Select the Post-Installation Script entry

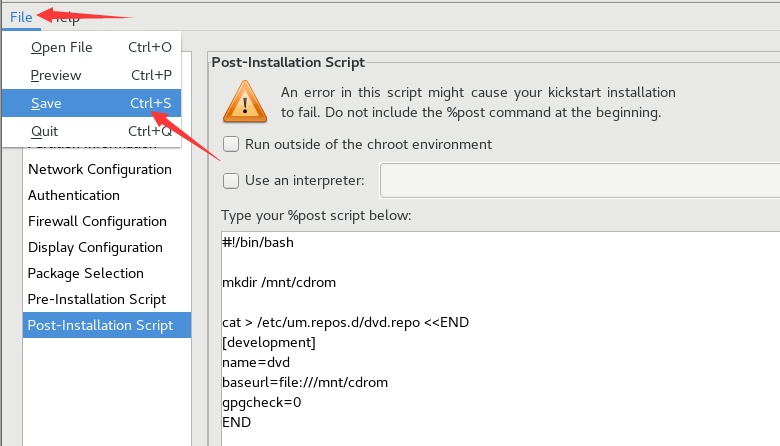[106, 325]
